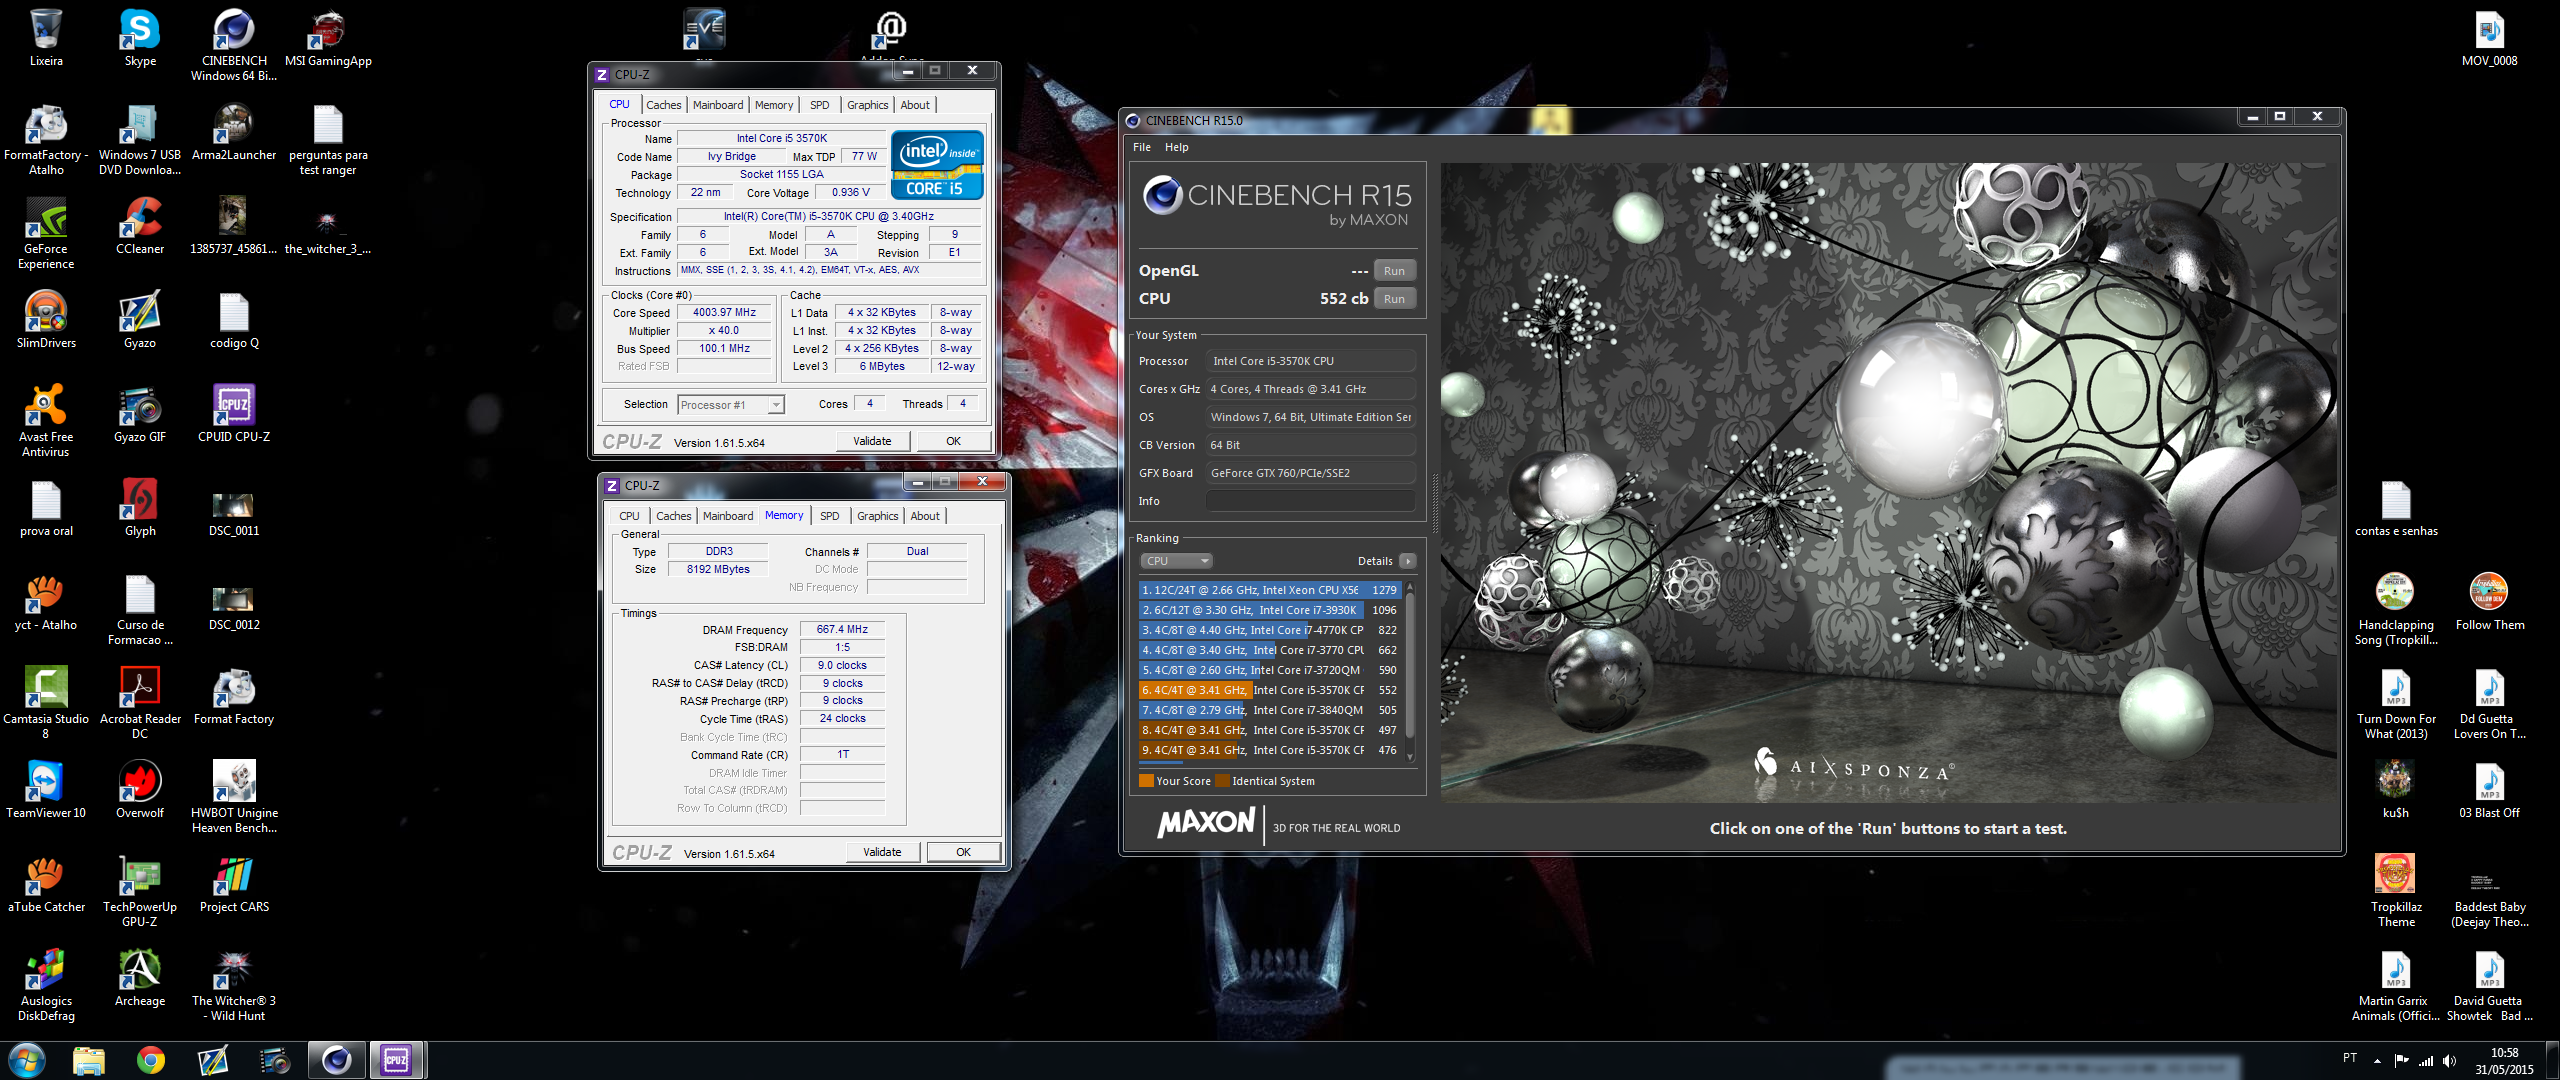Switch to the CPU-Z taskbar button
Image resolution: width=2560 pixels, height=1080 pixels.
397,1060
